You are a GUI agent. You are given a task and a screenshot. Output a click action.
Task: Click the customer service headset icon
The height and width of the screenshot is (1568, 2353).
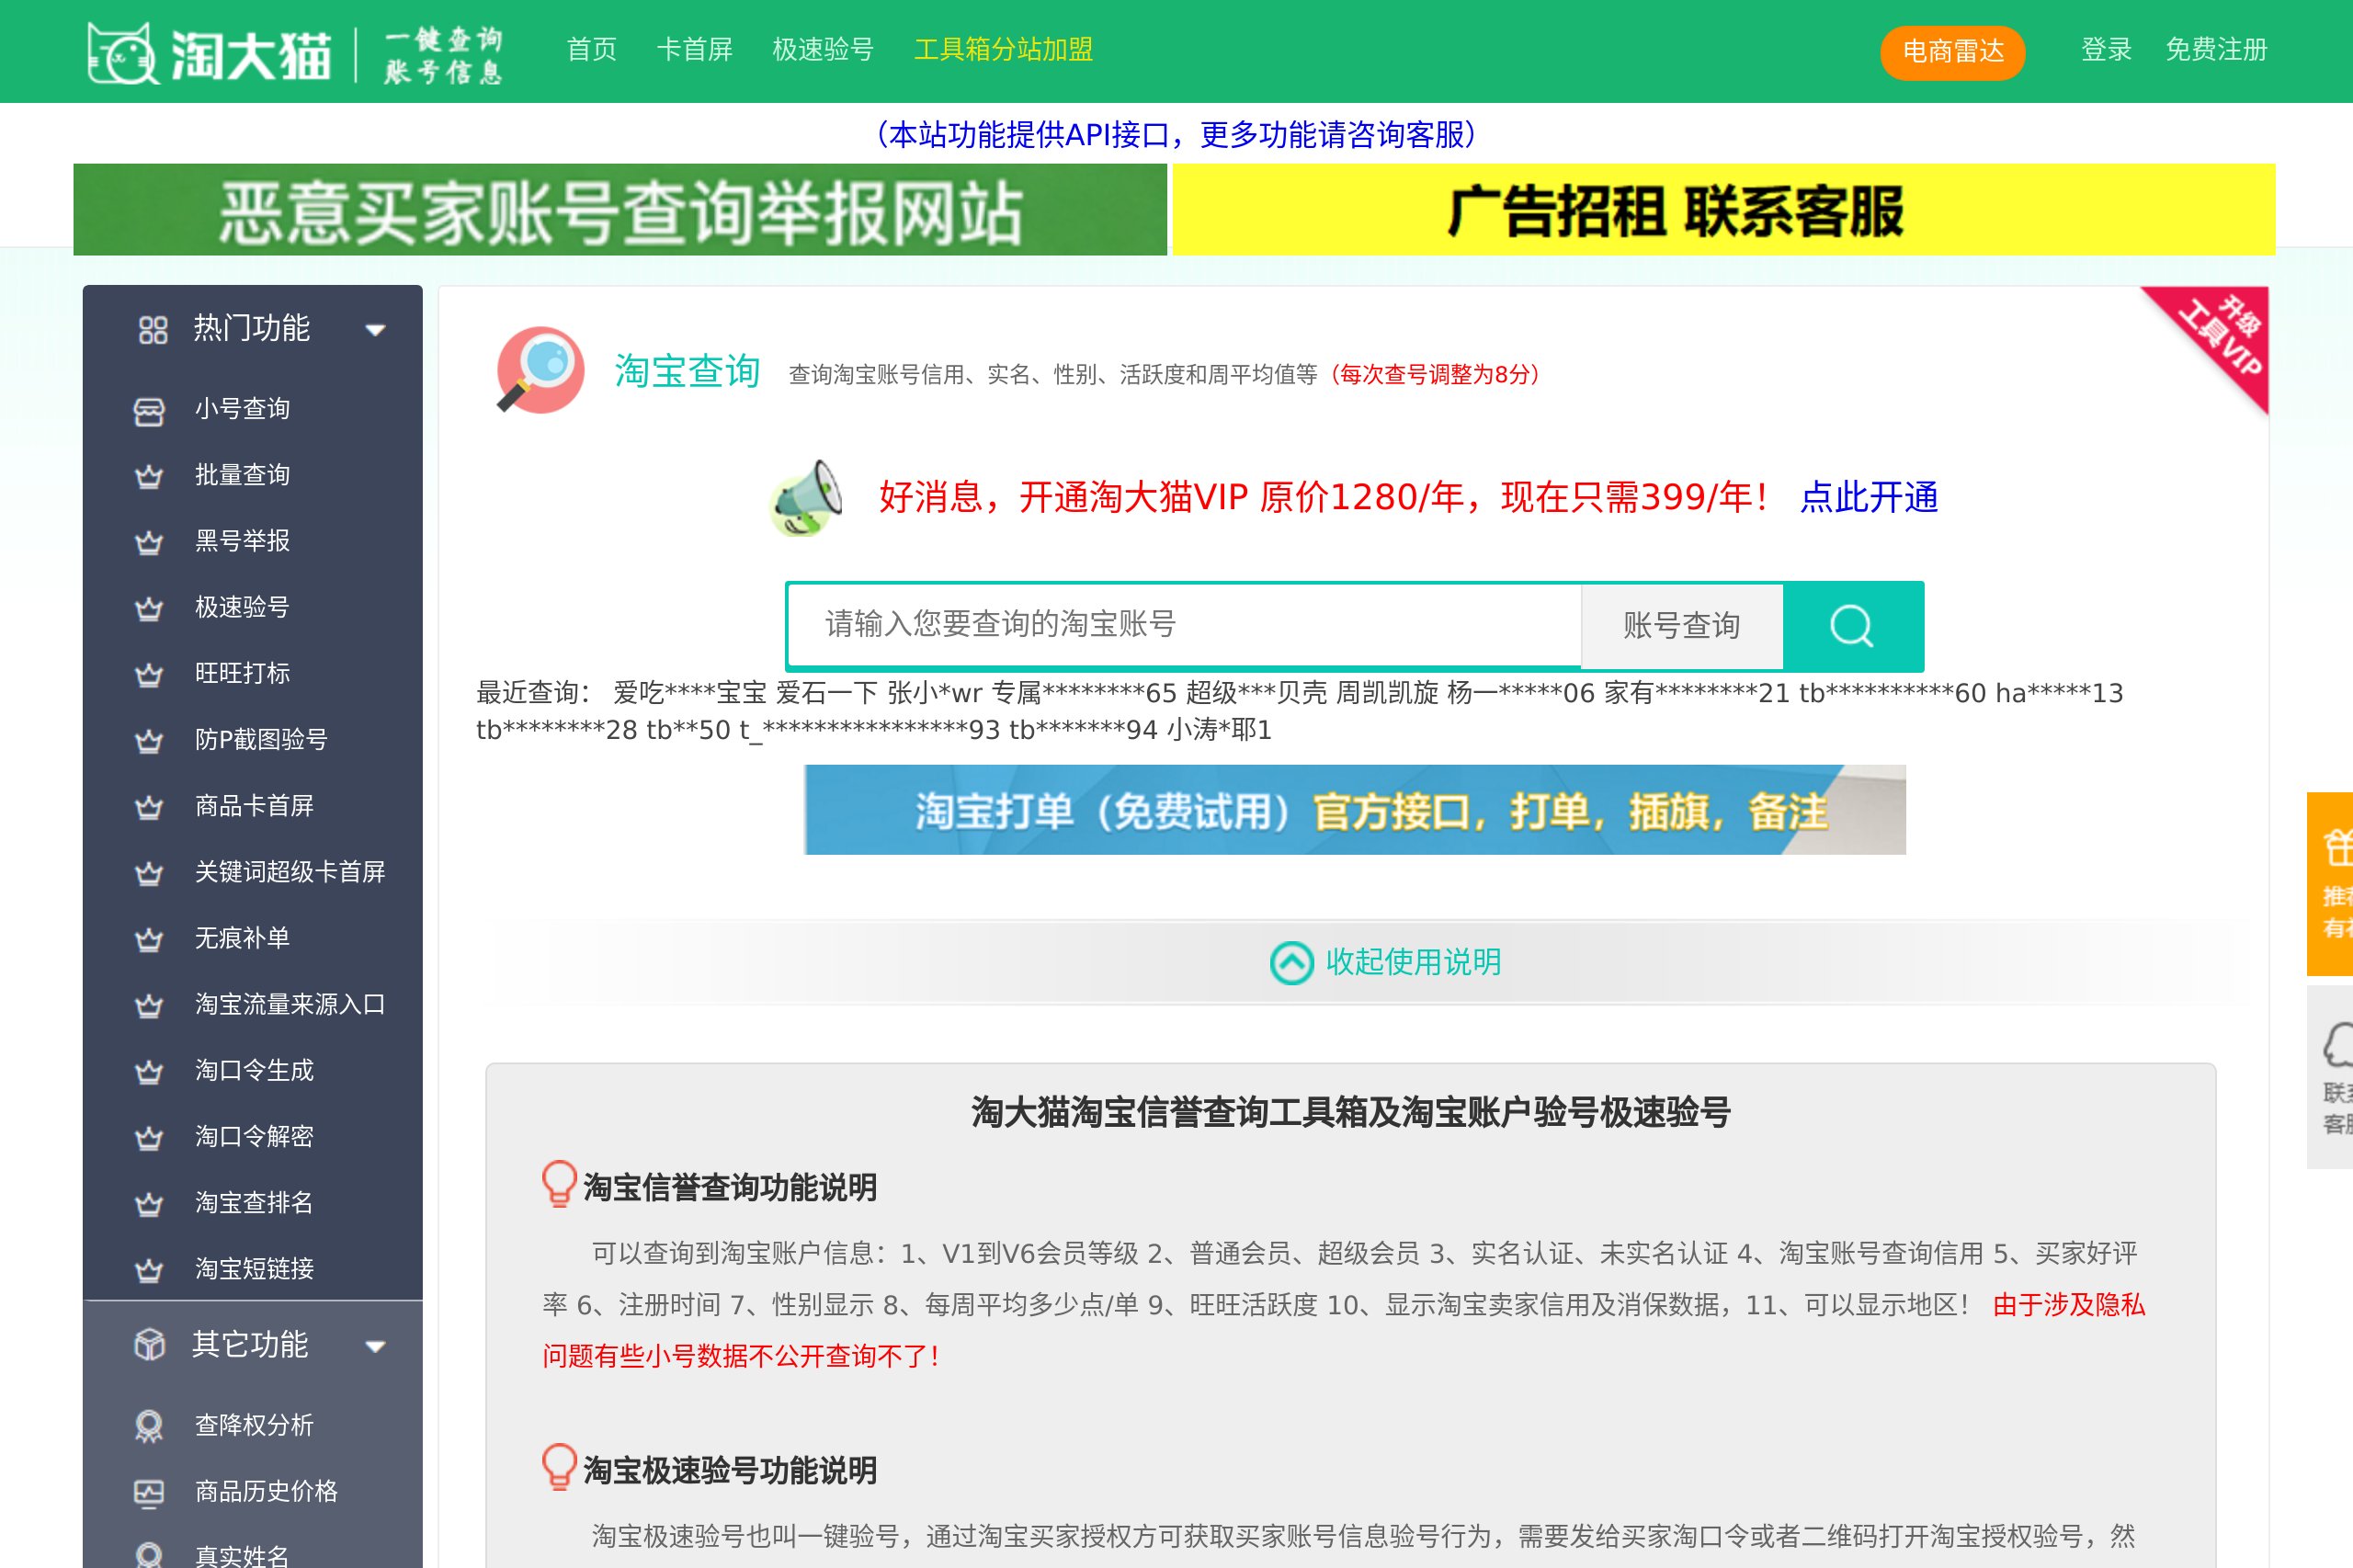pos(2338,1046)
